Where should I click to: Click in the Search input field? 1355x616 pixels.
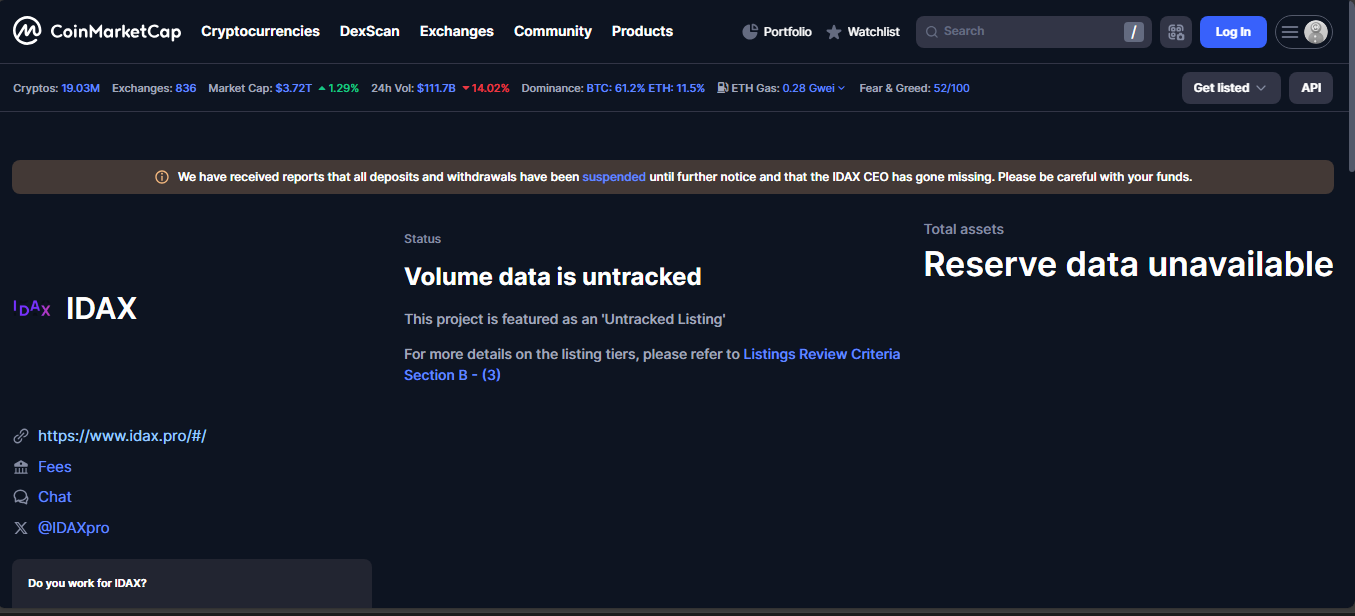pyautogui.click(x=1020, y=32)
